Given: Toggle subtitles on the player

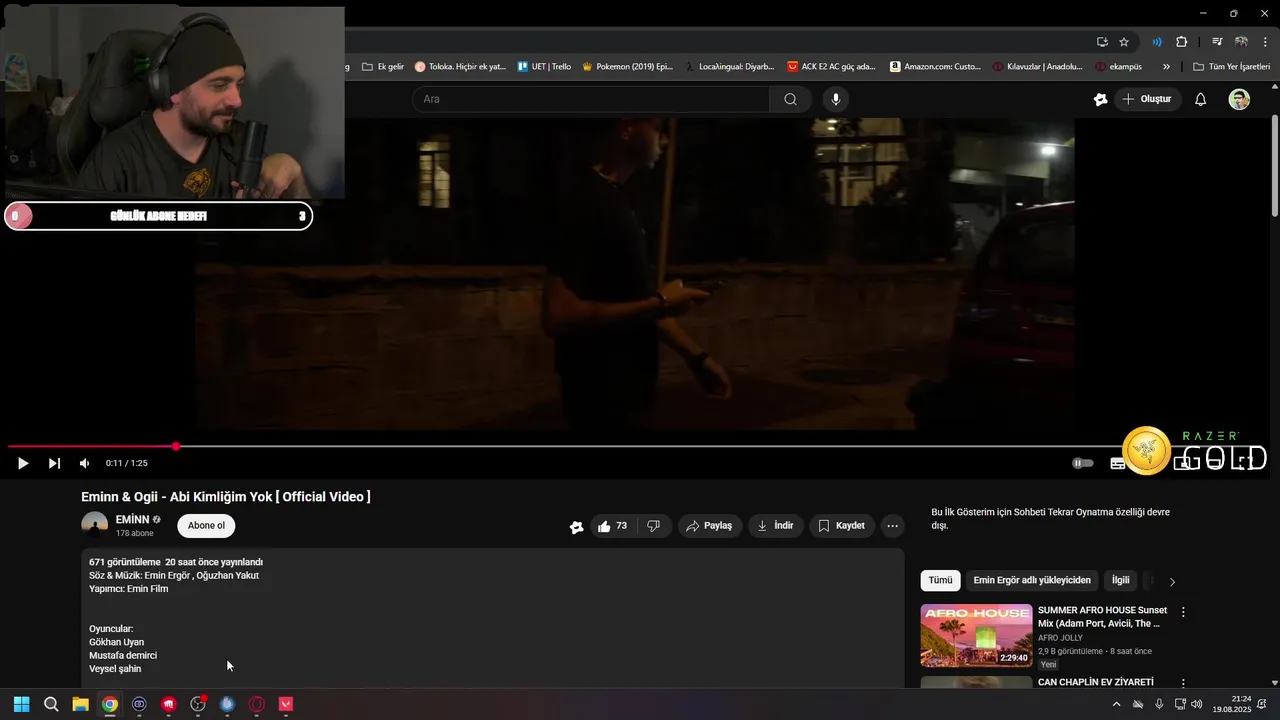Looking at the screenshot, I should (x=1117, y=463).
